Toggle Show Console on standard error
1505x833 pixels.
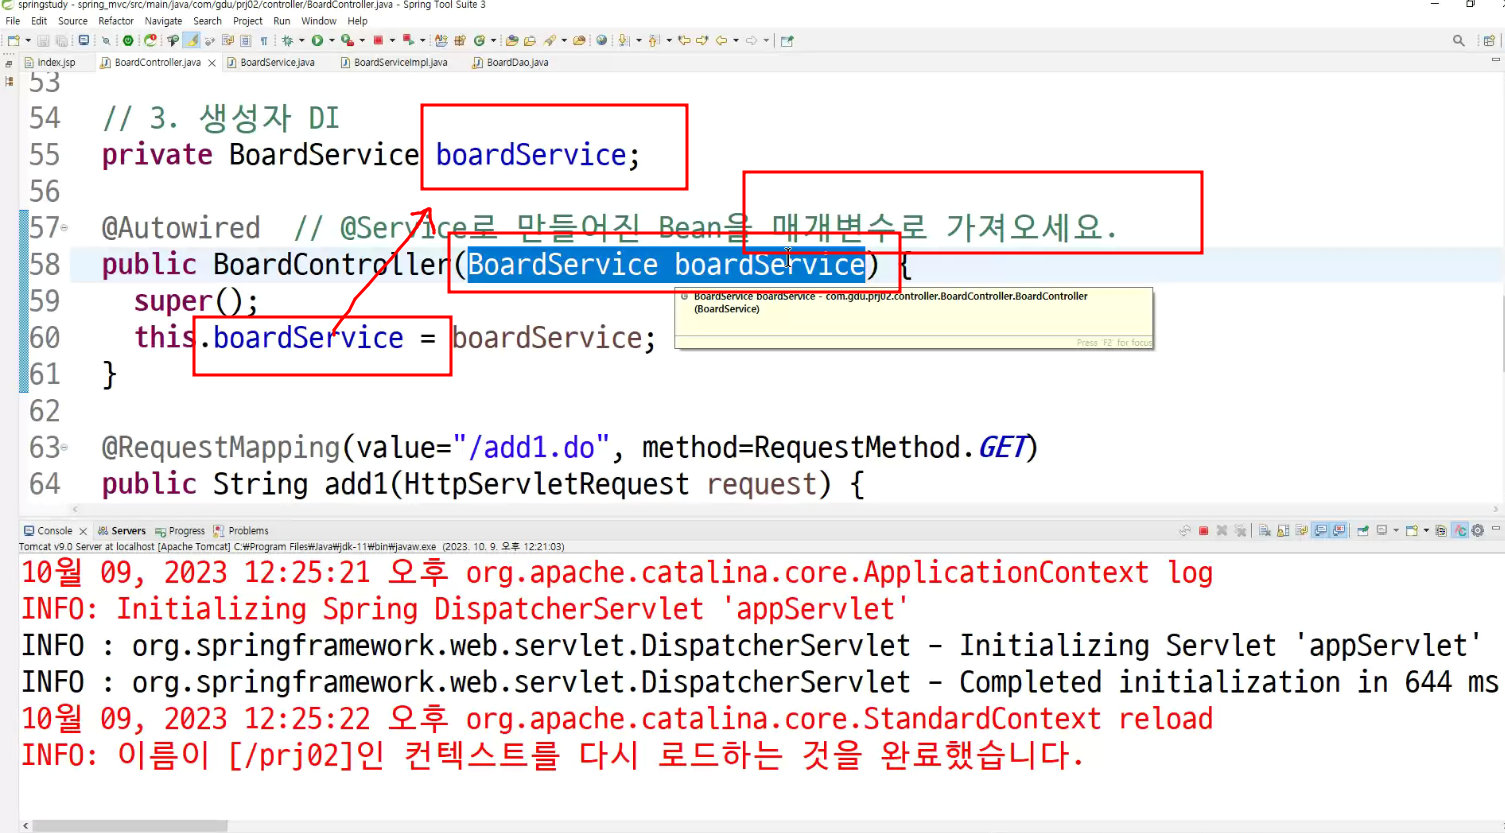pyautogui.click(x=1338, y=531)
